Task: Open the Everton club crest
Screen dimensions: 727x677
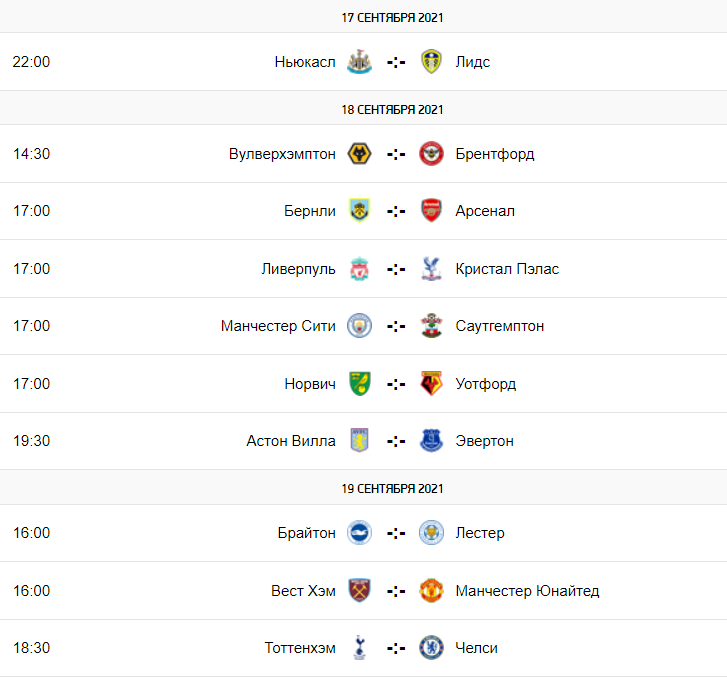Action: pos(431,441)
